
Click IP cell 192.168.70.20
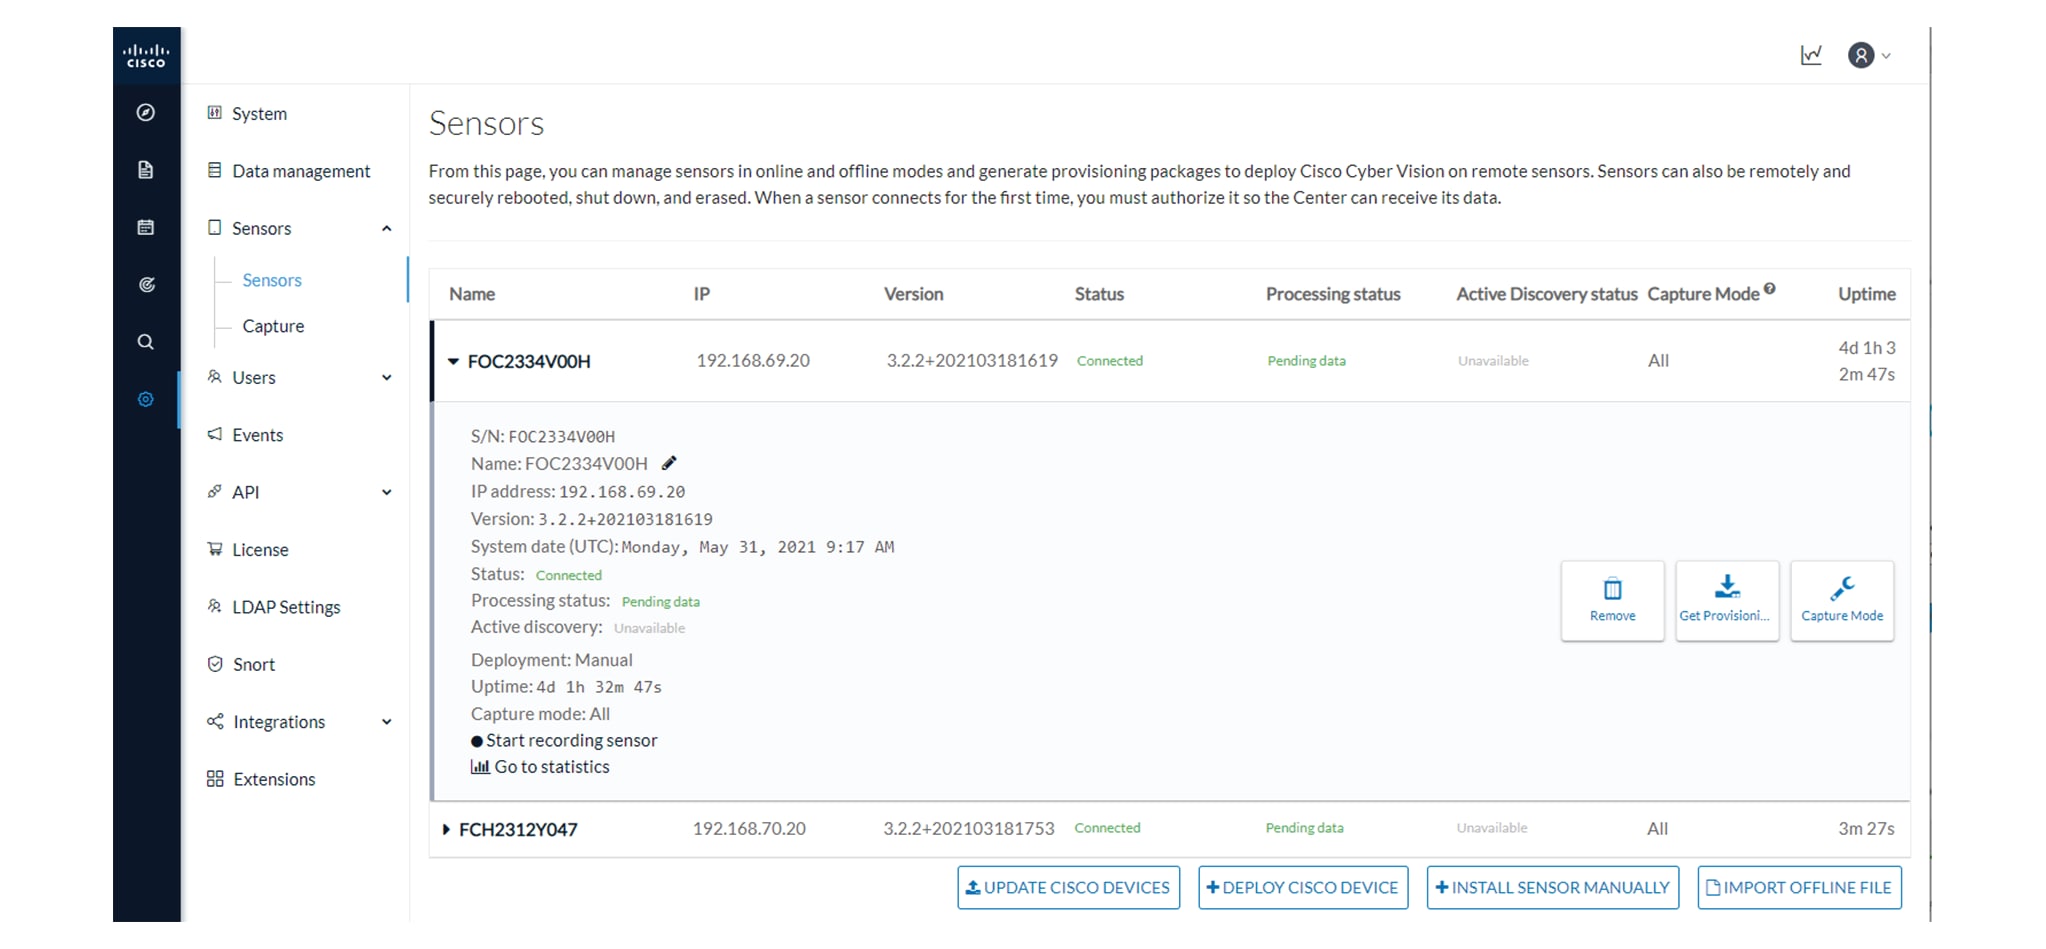tap(749, 828)
